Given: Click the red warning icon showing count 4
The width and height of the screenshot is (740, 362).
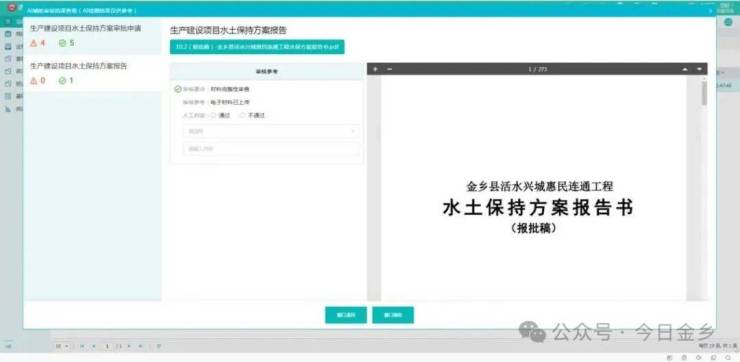Looking at the screenshot, I should 34,43.
